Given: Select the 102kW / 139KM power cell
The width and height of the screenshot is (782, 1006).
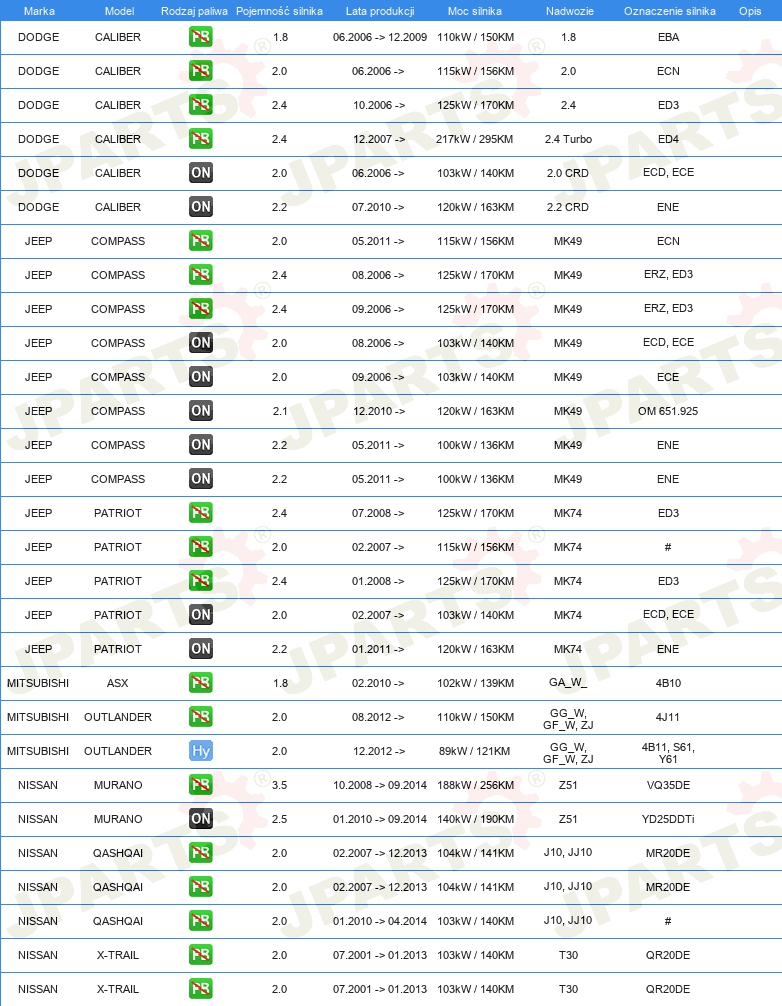Looking at the screenshot, I should point(475,683).
